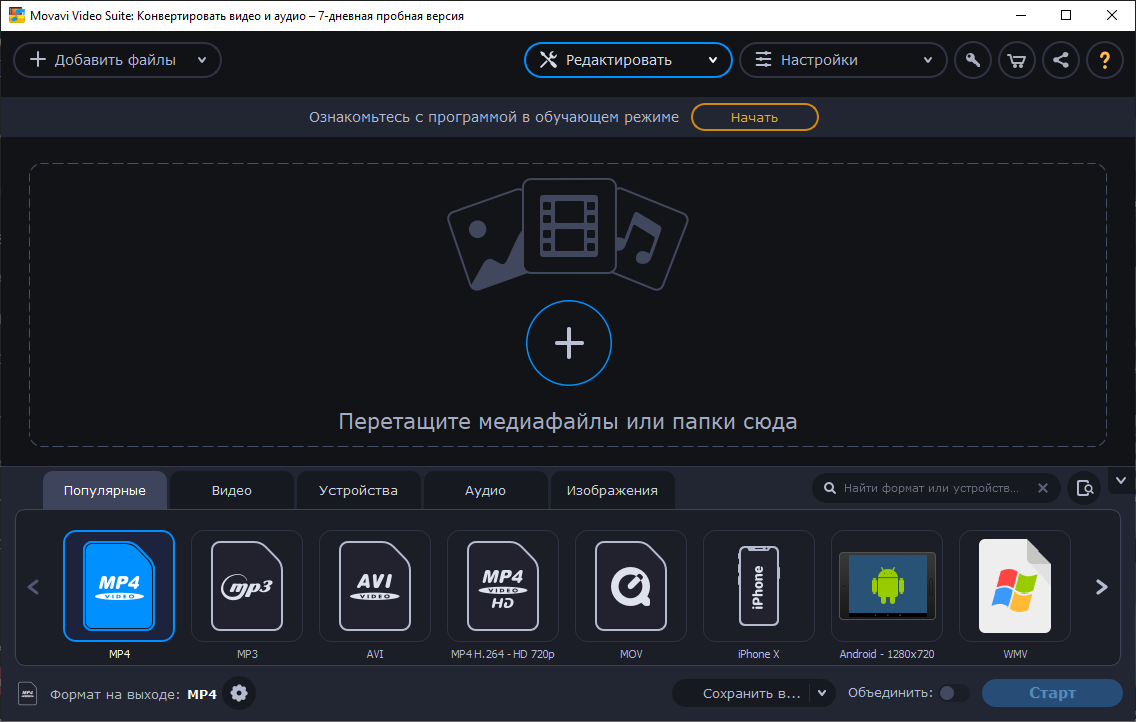
Task: Clear the format search field with X
Action: 1043,488
